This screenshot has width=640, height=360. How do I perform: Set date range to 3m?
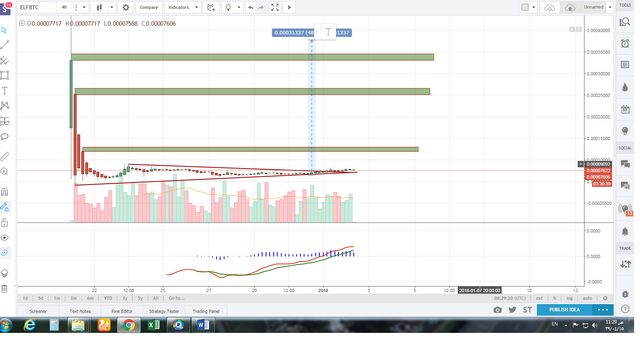tap(73, 298)
